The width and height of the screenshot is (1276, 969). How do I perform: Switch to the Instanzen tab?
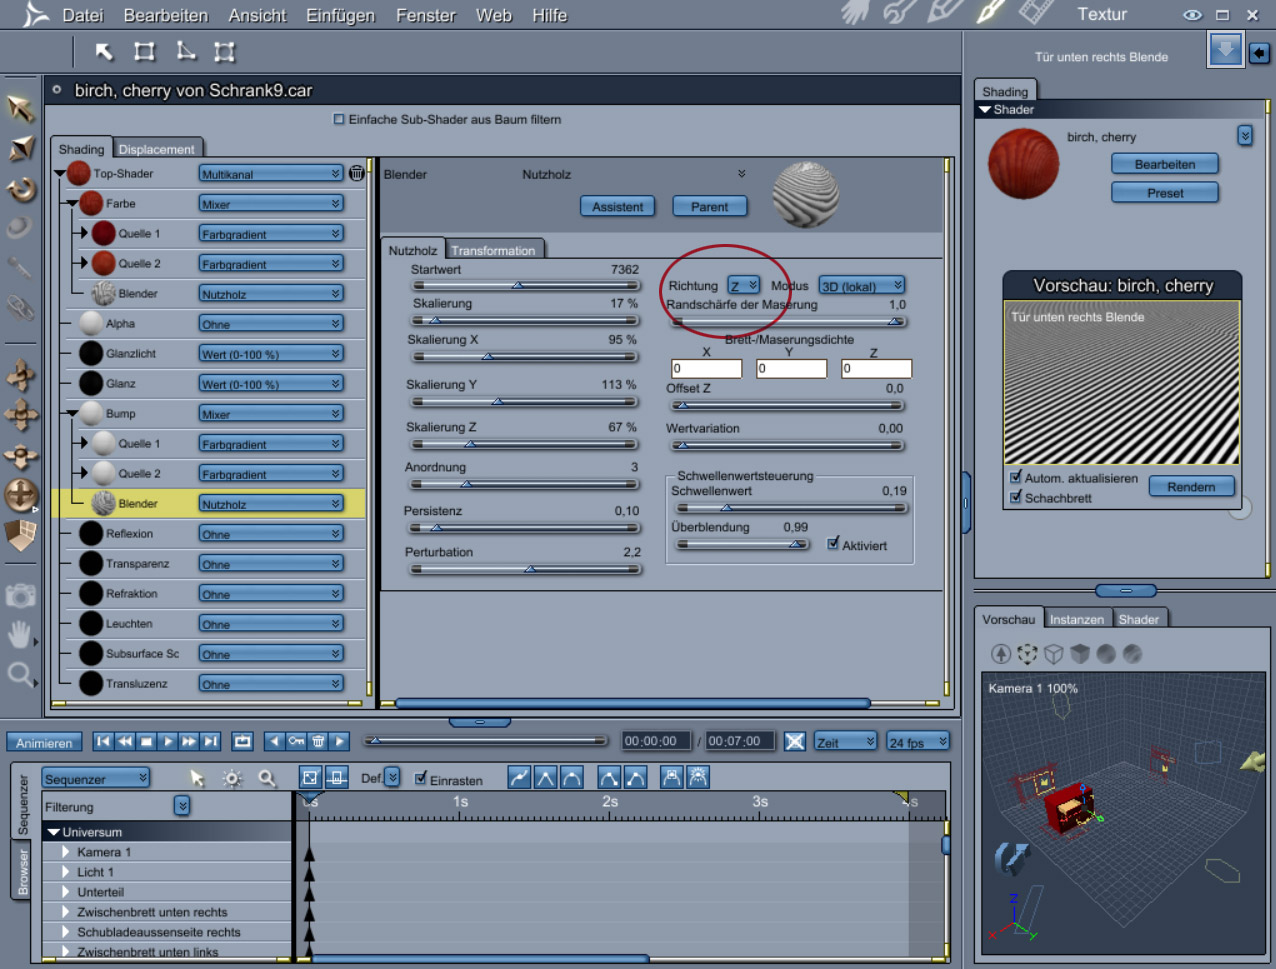pyautogui.click(x=1077, y=619)
